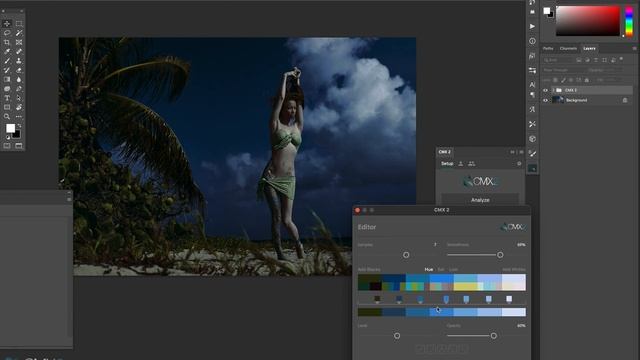
Task: Open CMX 2 settings gear icon
Action: 519,163
